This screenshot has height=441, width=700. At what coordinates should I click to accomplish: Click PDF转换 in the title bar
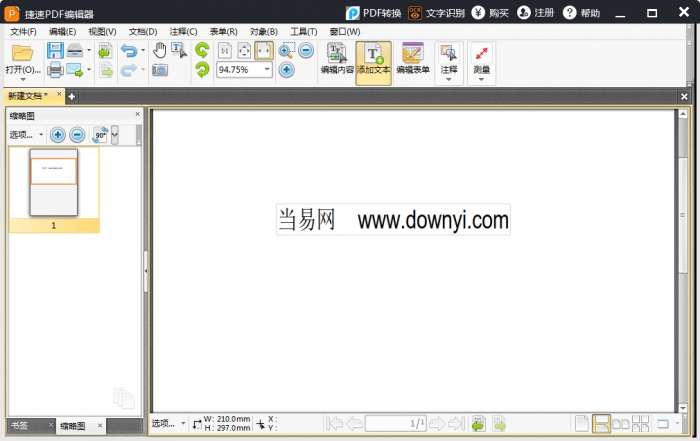[x=373, y=13]
